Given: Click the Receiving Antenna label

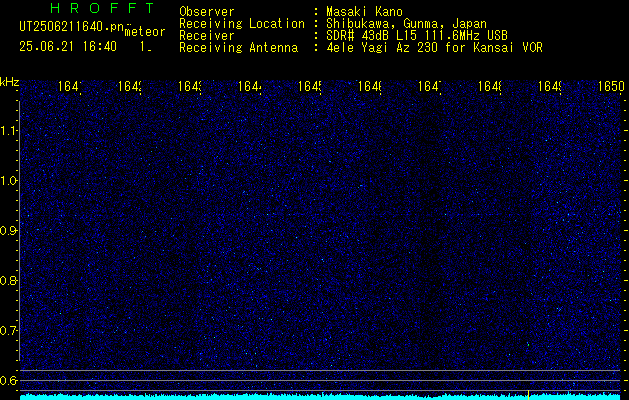Looking at the screenshot, I should (x=239, y=48).
